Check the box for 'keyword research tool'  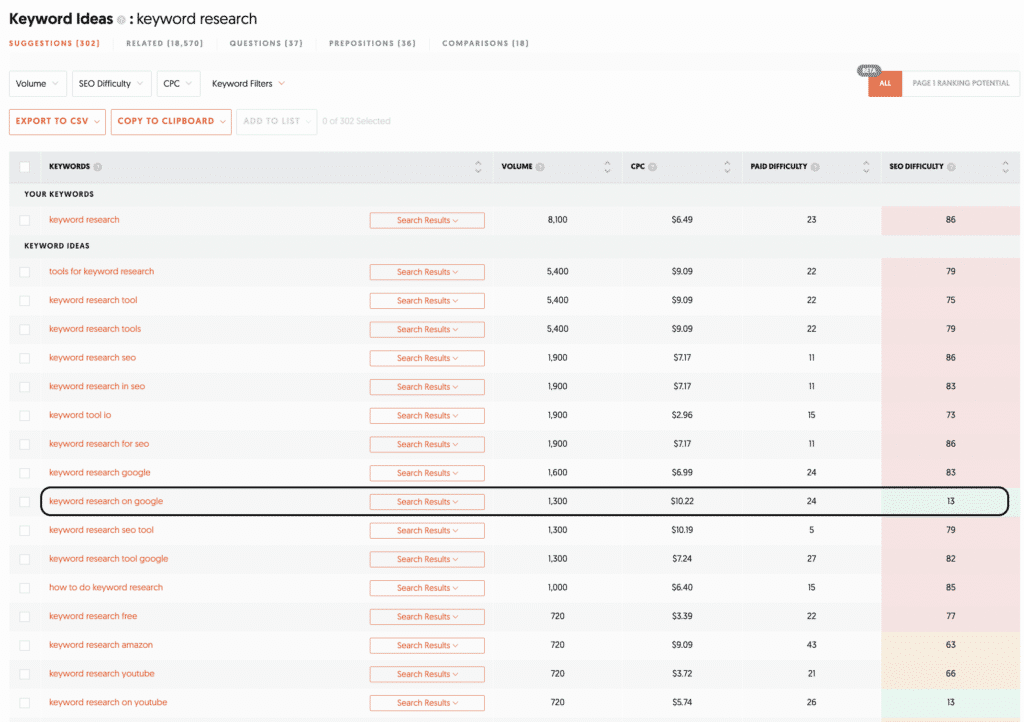point(25,300)
